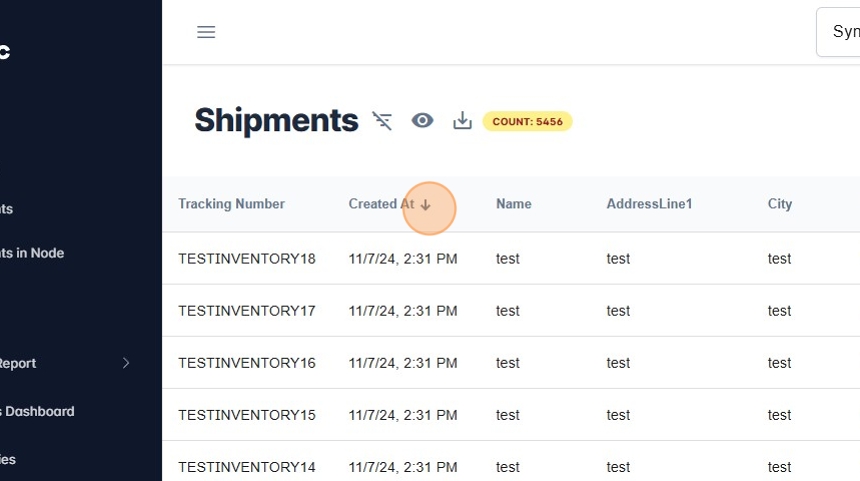Image resolution: width=860 pixels, height=481 pixels.
Task: Select the Report sidebar menu item
Action: 20,363
